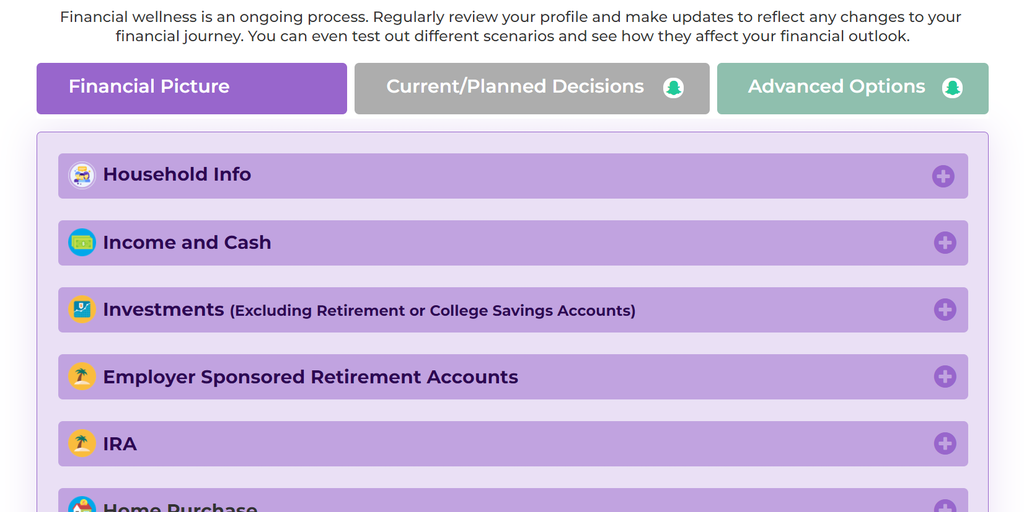Expand Household Info with plus button
1024x512 pixels.
pos(943,176)
